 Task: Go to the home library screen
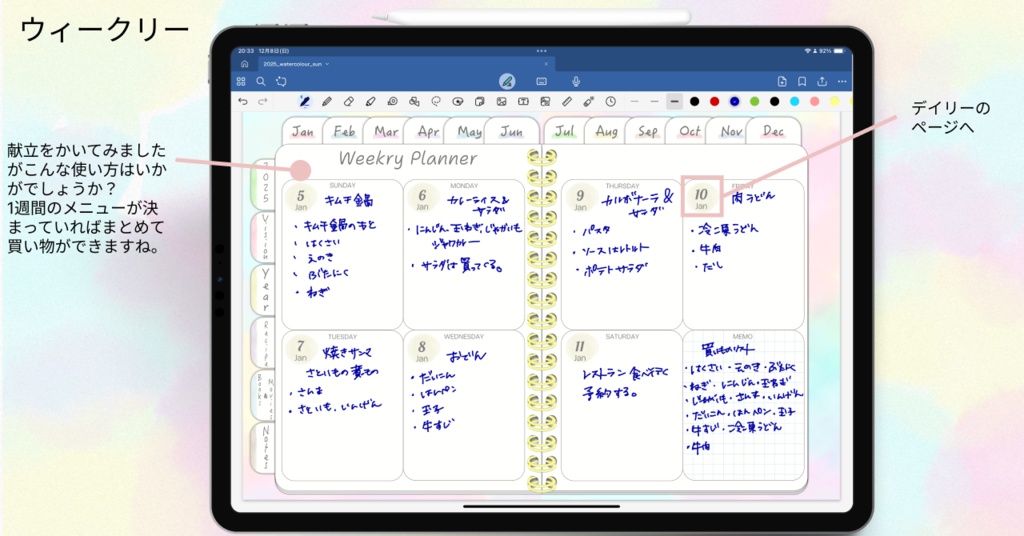point(244,64)
